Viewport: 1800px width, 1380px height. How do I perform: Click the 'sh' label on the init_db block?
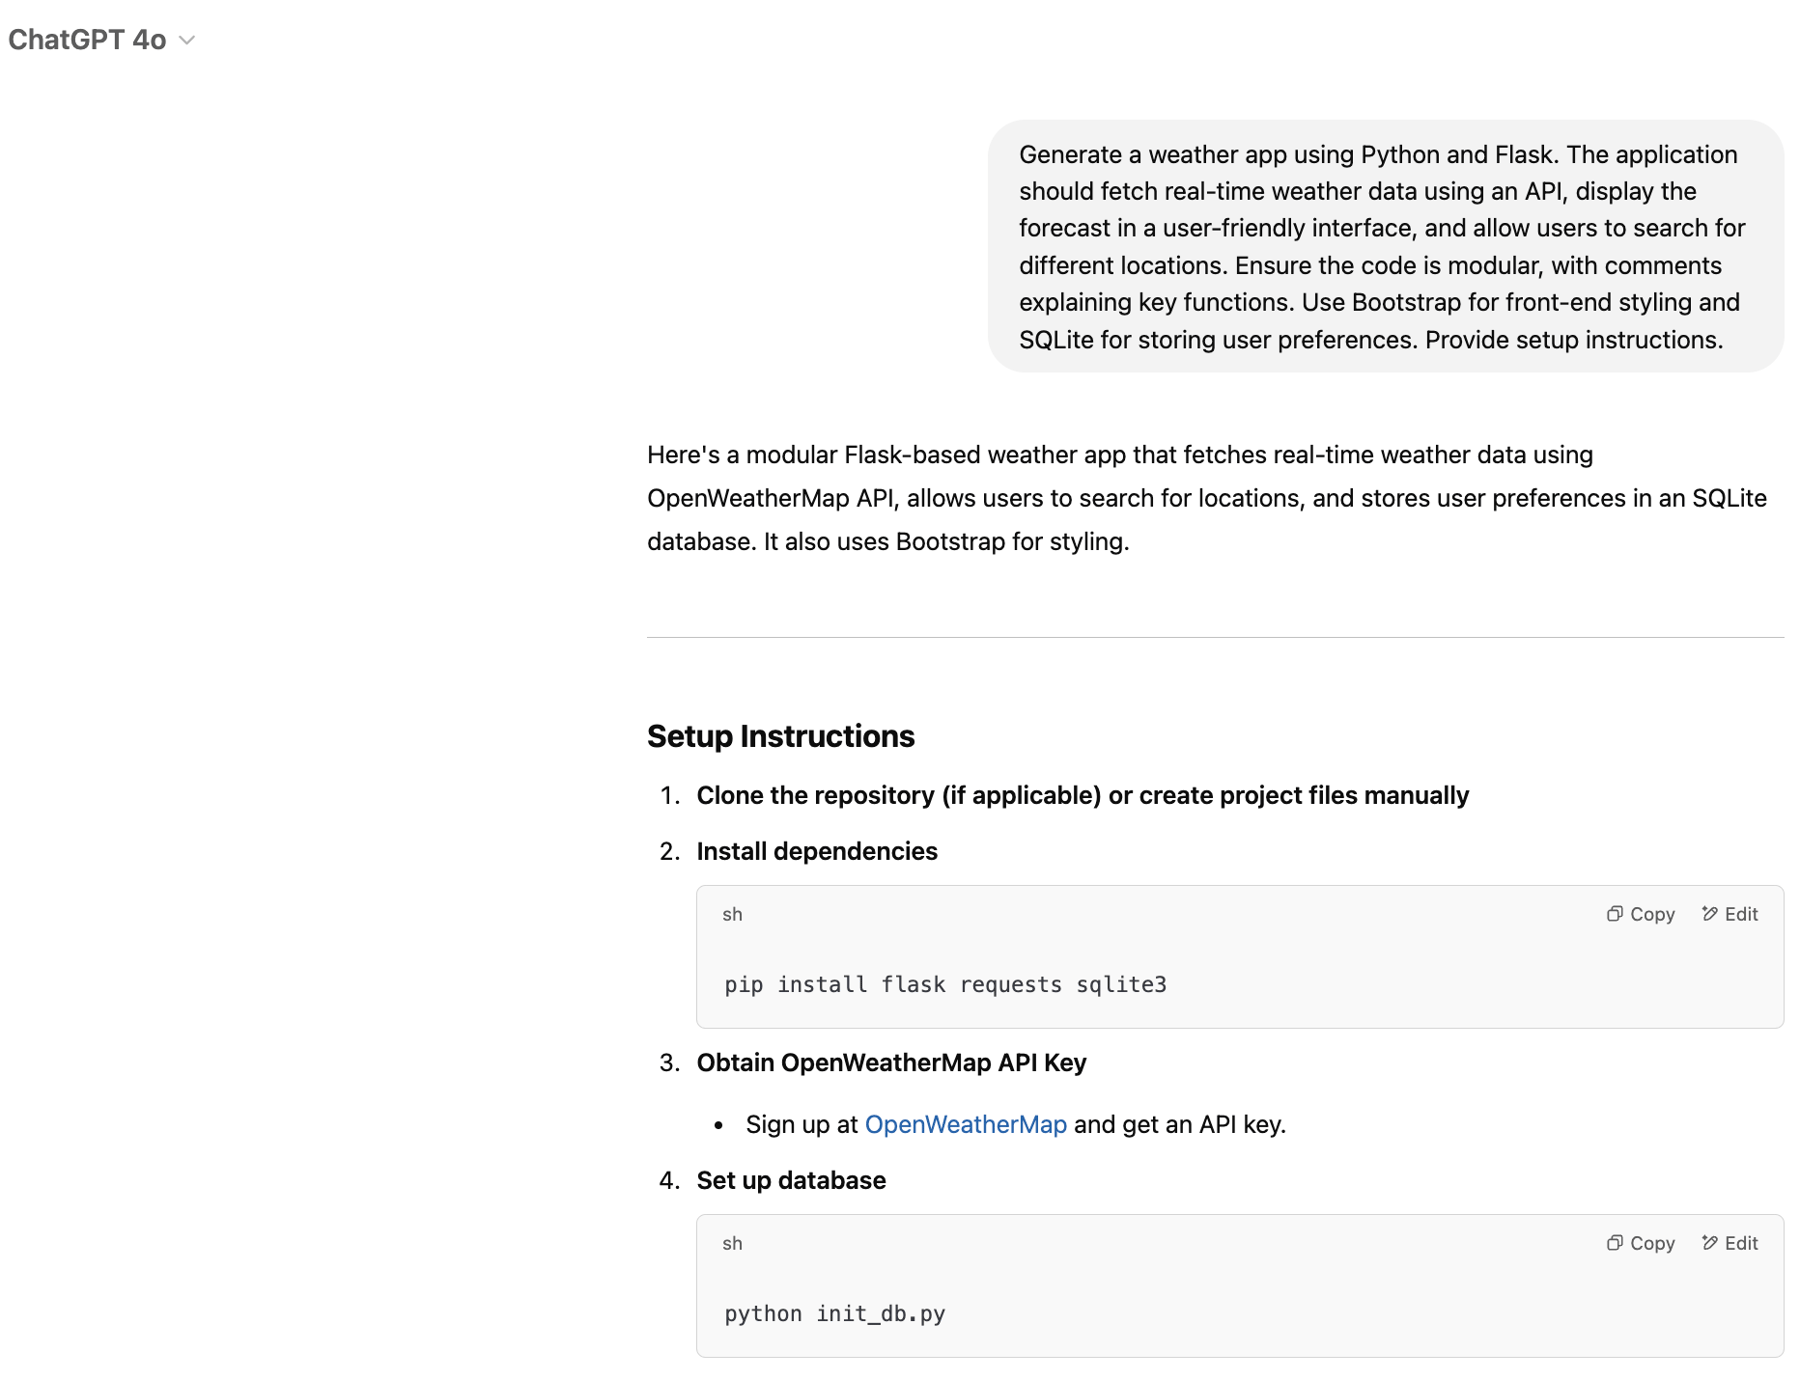[732, 1243]
